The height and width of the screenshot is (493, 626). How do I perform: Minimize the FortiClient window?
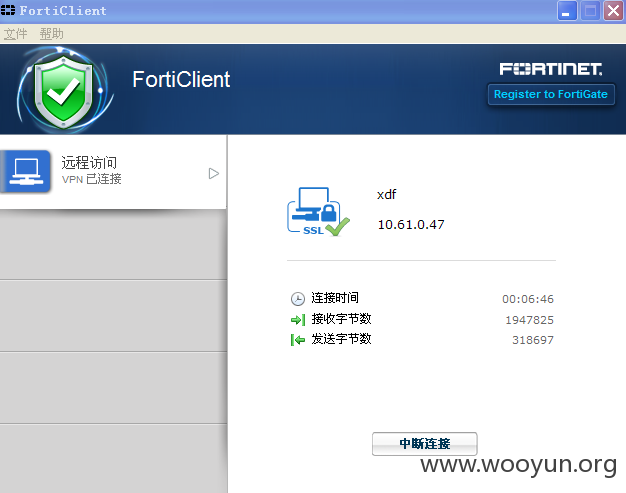567,11
